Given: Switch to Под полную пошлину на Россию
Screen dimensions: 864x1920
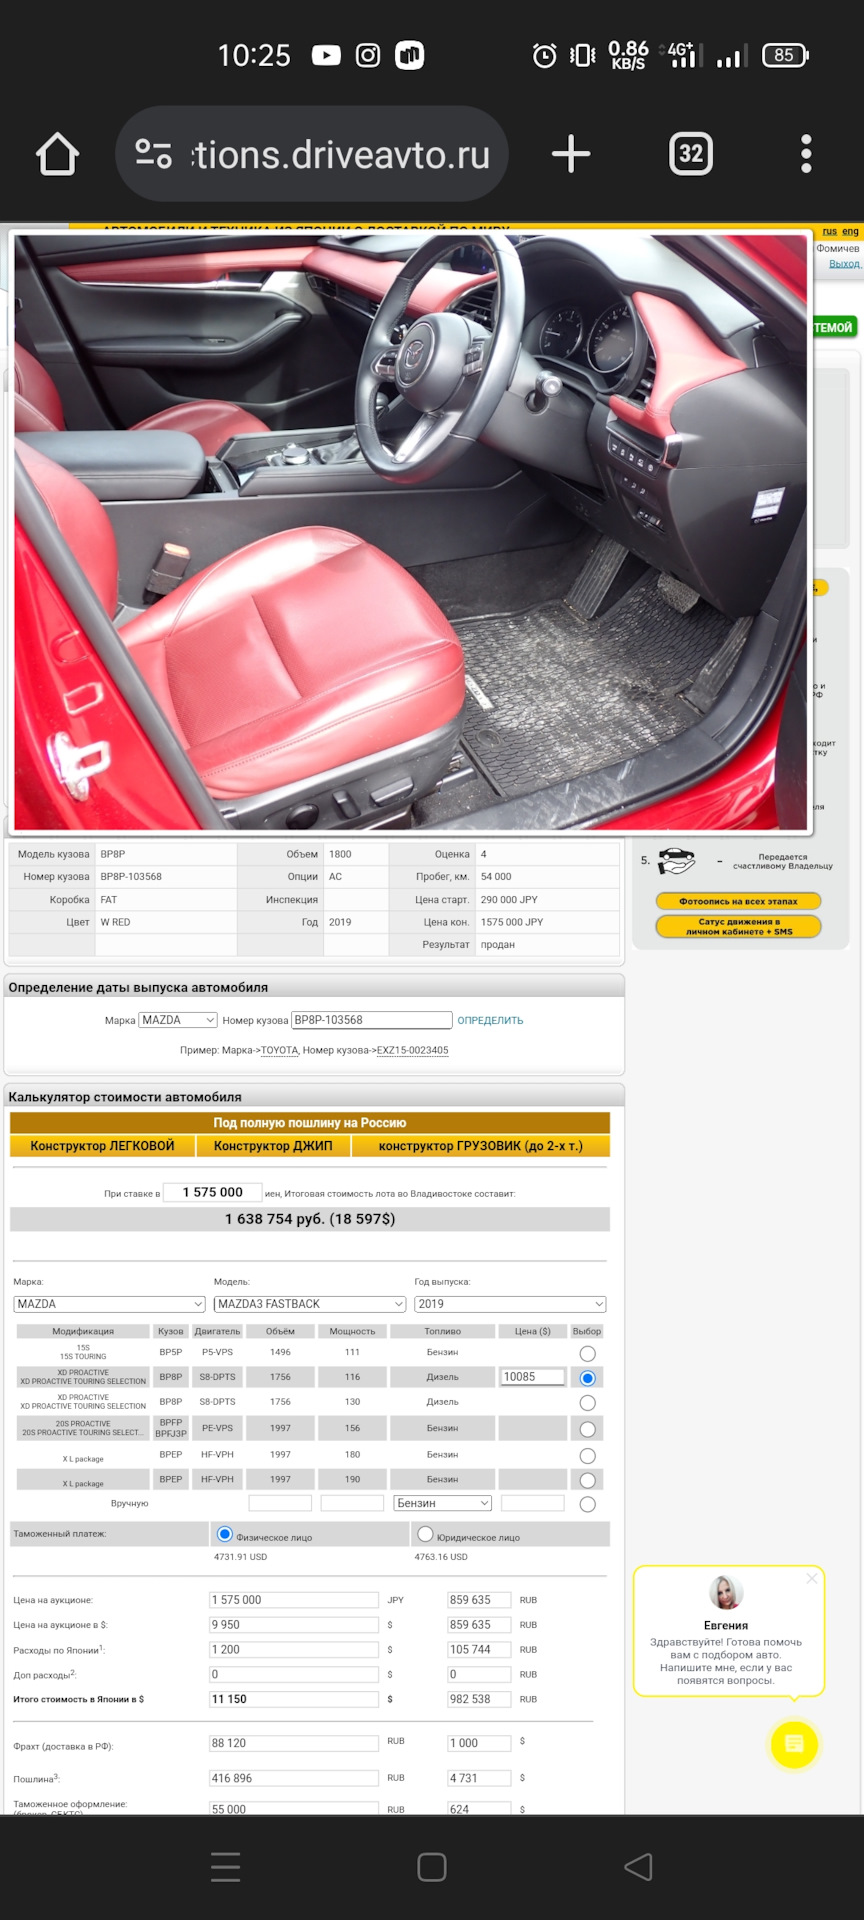Looking at the screenshot, I should [x=310, y=1123].
